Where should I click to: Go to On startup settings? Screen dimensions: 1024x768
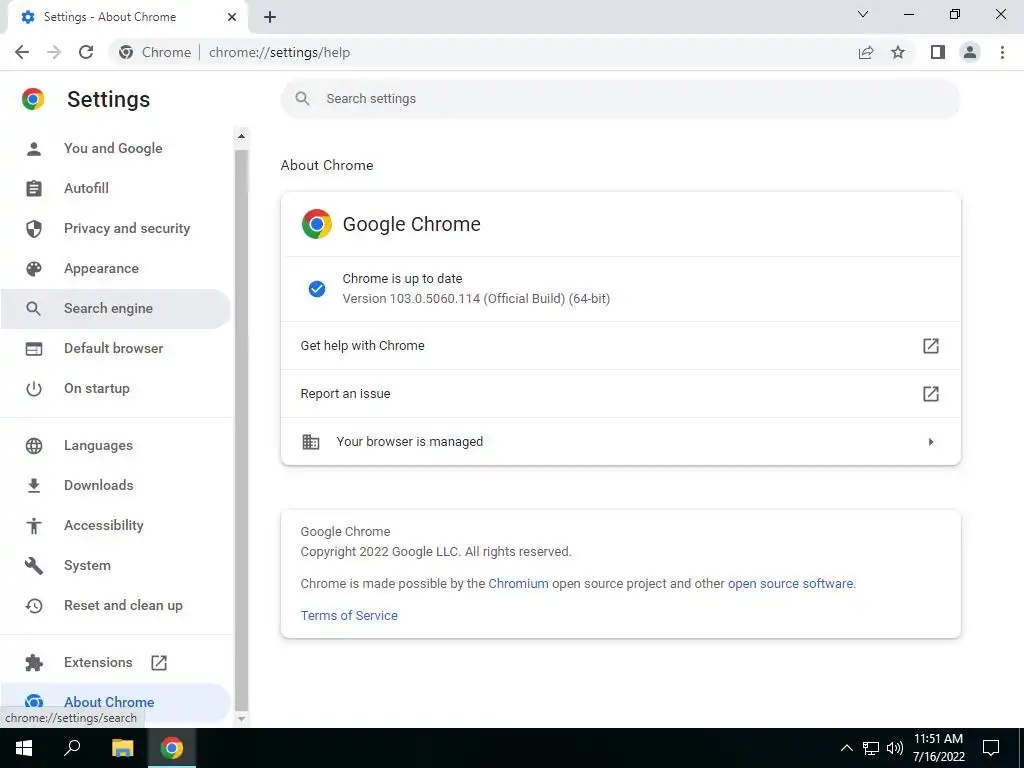coord(116,388)
